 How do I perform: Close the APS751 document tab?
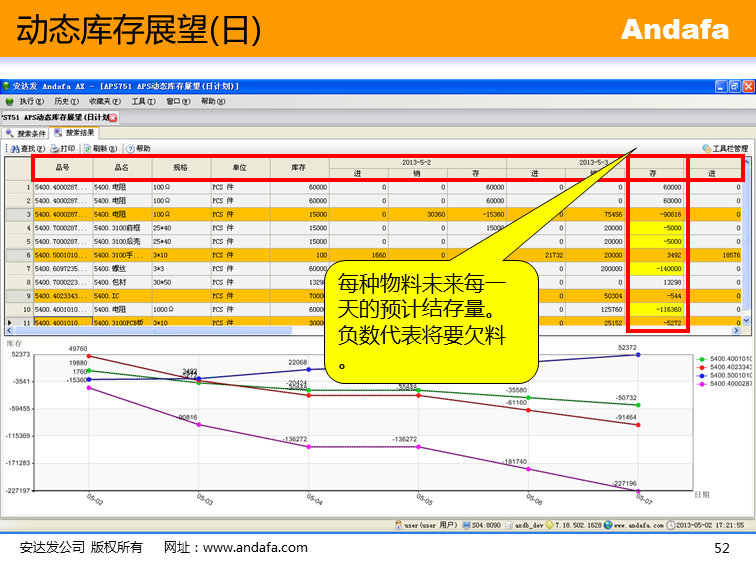113,117
